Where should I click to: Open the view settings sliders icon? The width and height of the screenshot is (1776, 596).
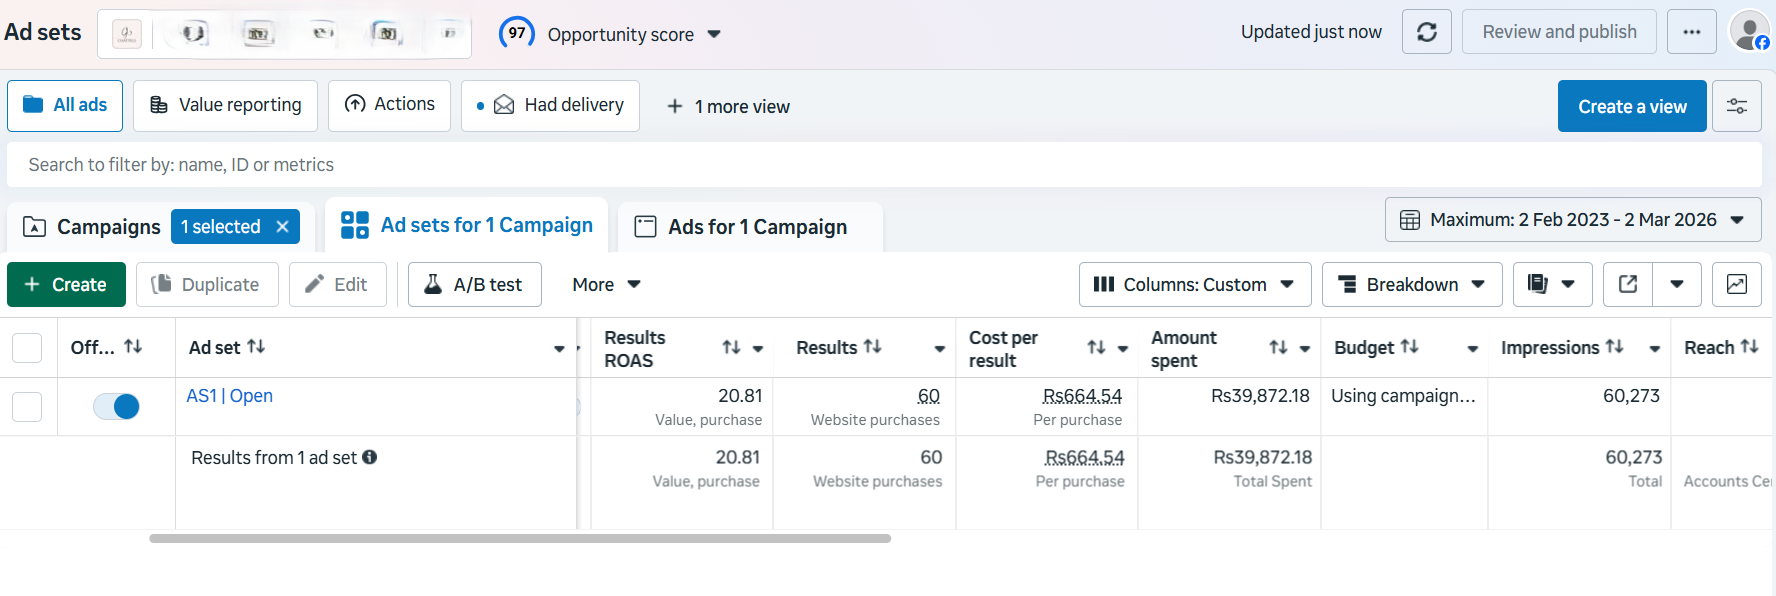[x=1737, y=106]
